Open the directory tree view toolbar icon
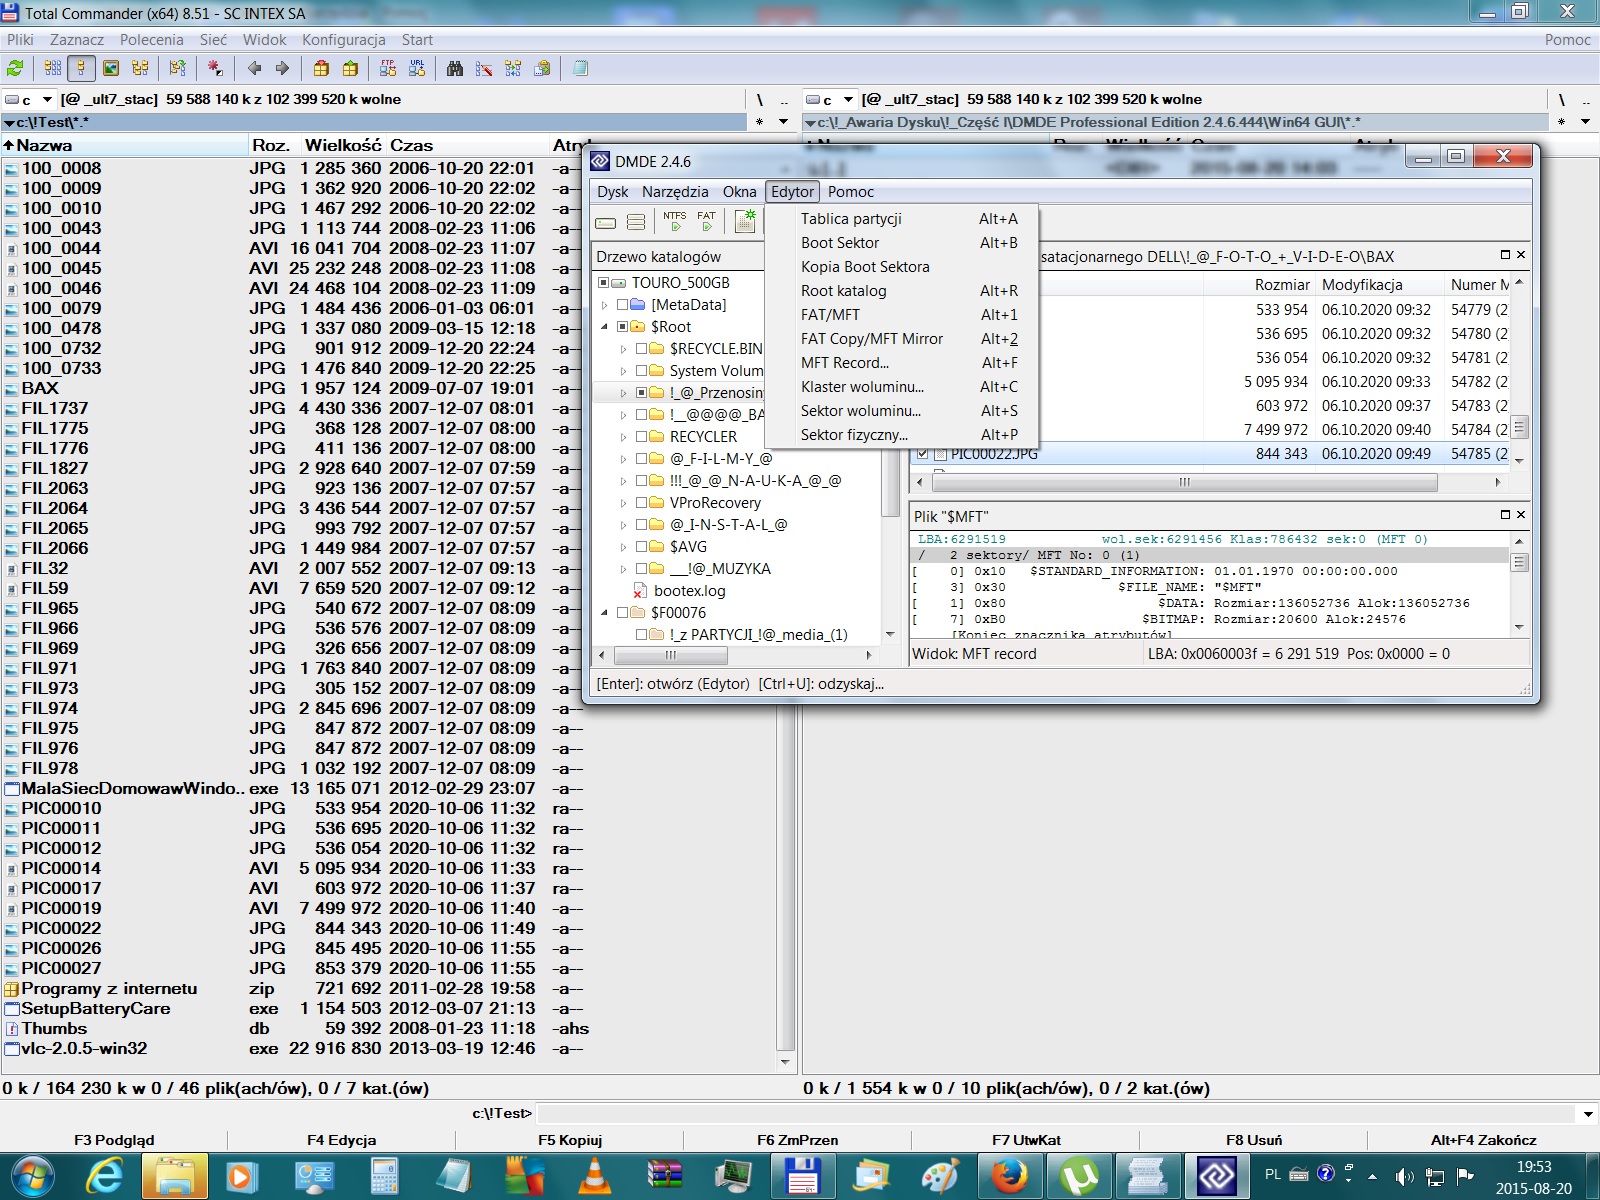The width and height of the screenshot is (1600, 1200). pyautogui.click(x=140, y=68)
